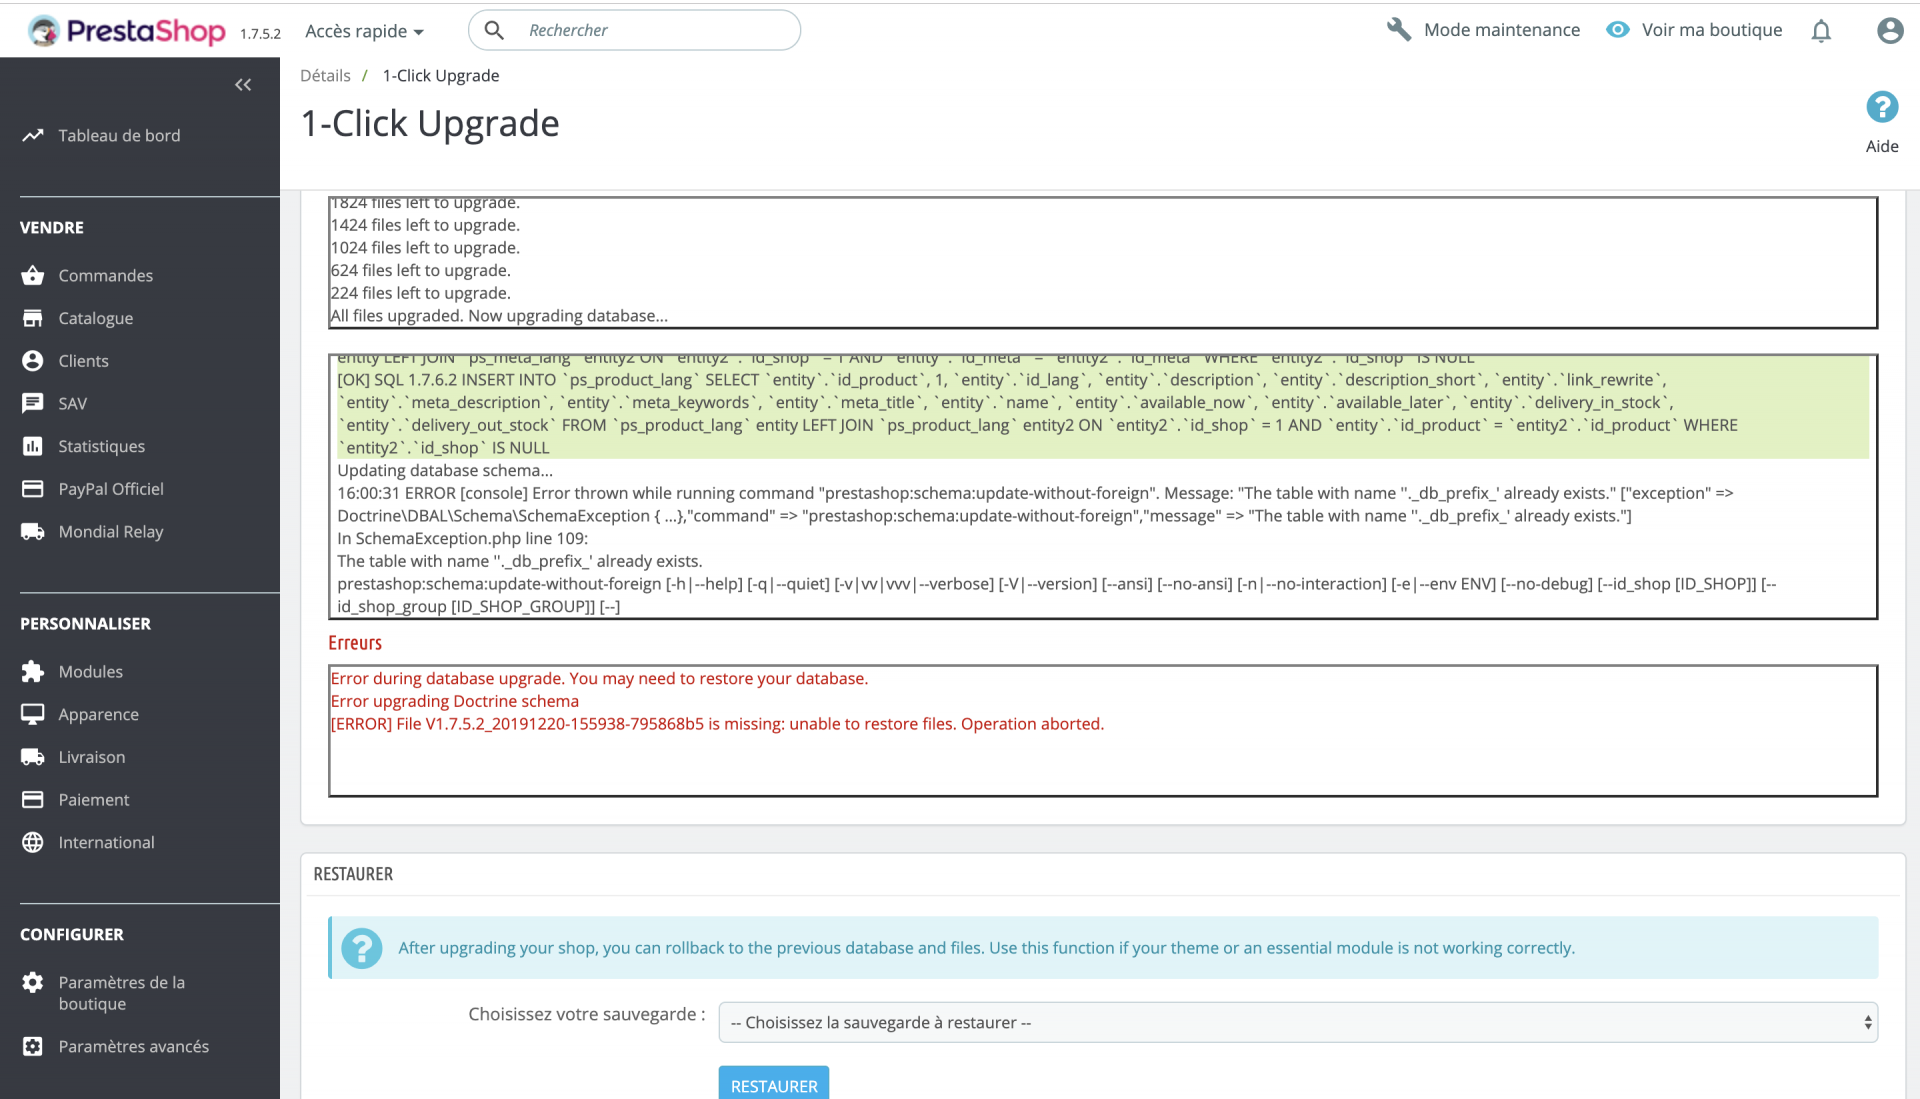Open the International menu
1920x1099 pixels.
106,842
